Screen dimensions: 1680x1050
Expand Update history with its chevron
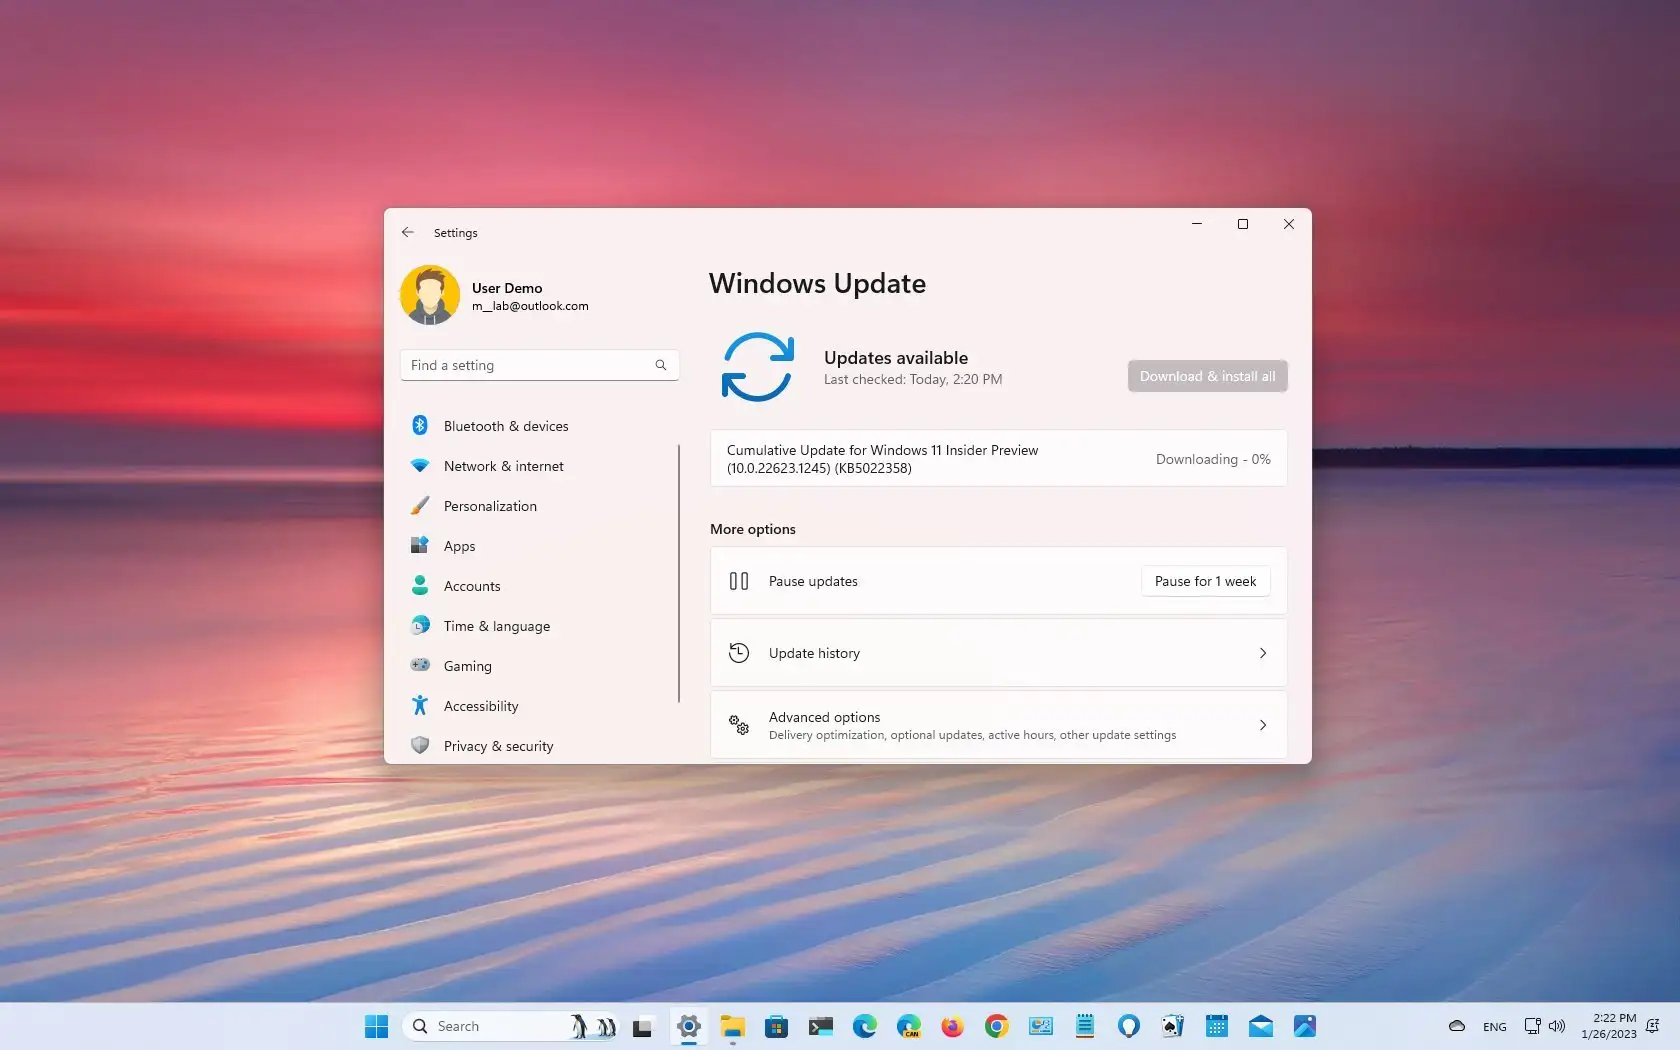[1263, 653]
